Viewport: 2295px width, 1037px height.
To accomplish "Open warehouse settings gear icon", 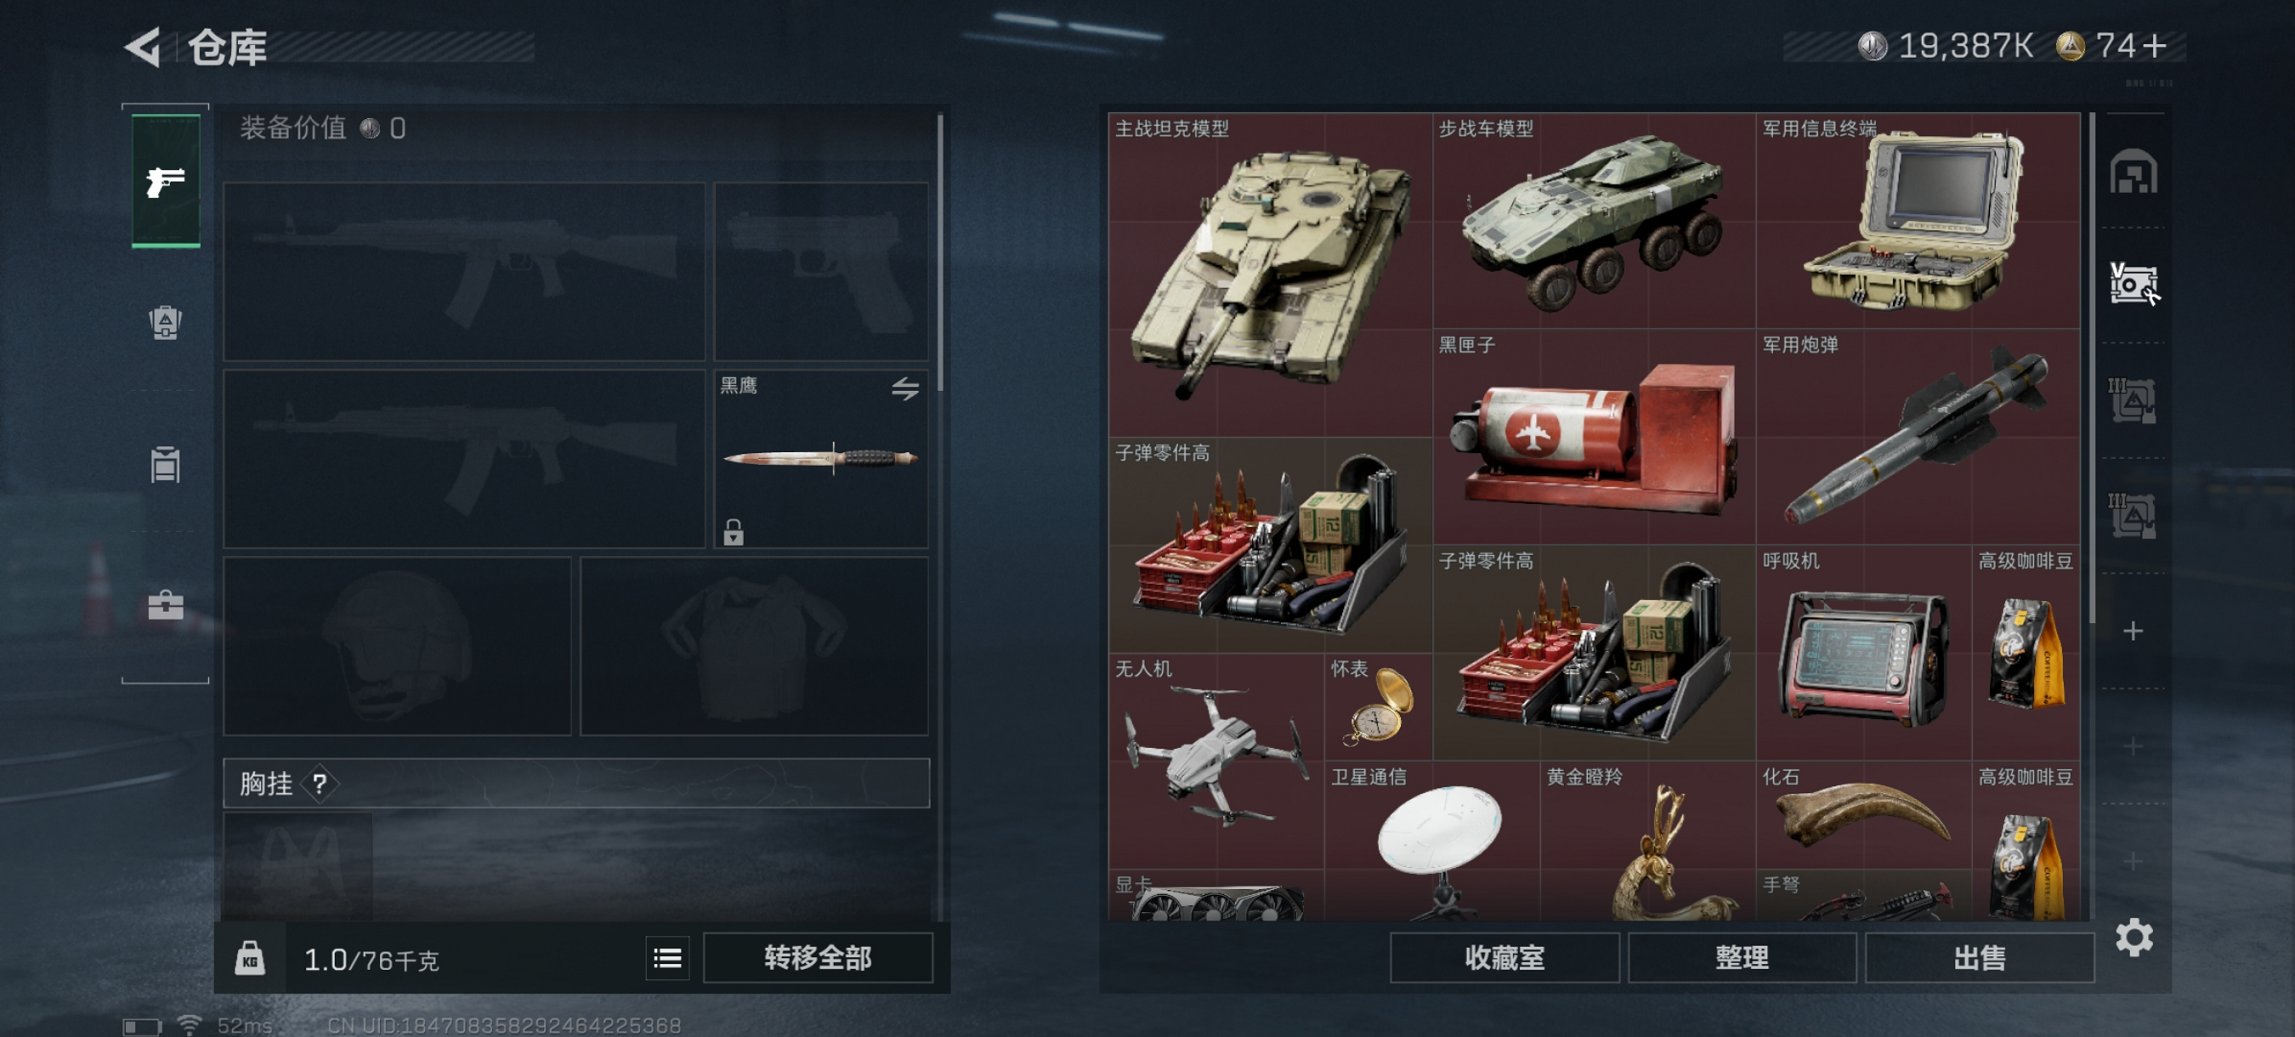I will 2134,938.
